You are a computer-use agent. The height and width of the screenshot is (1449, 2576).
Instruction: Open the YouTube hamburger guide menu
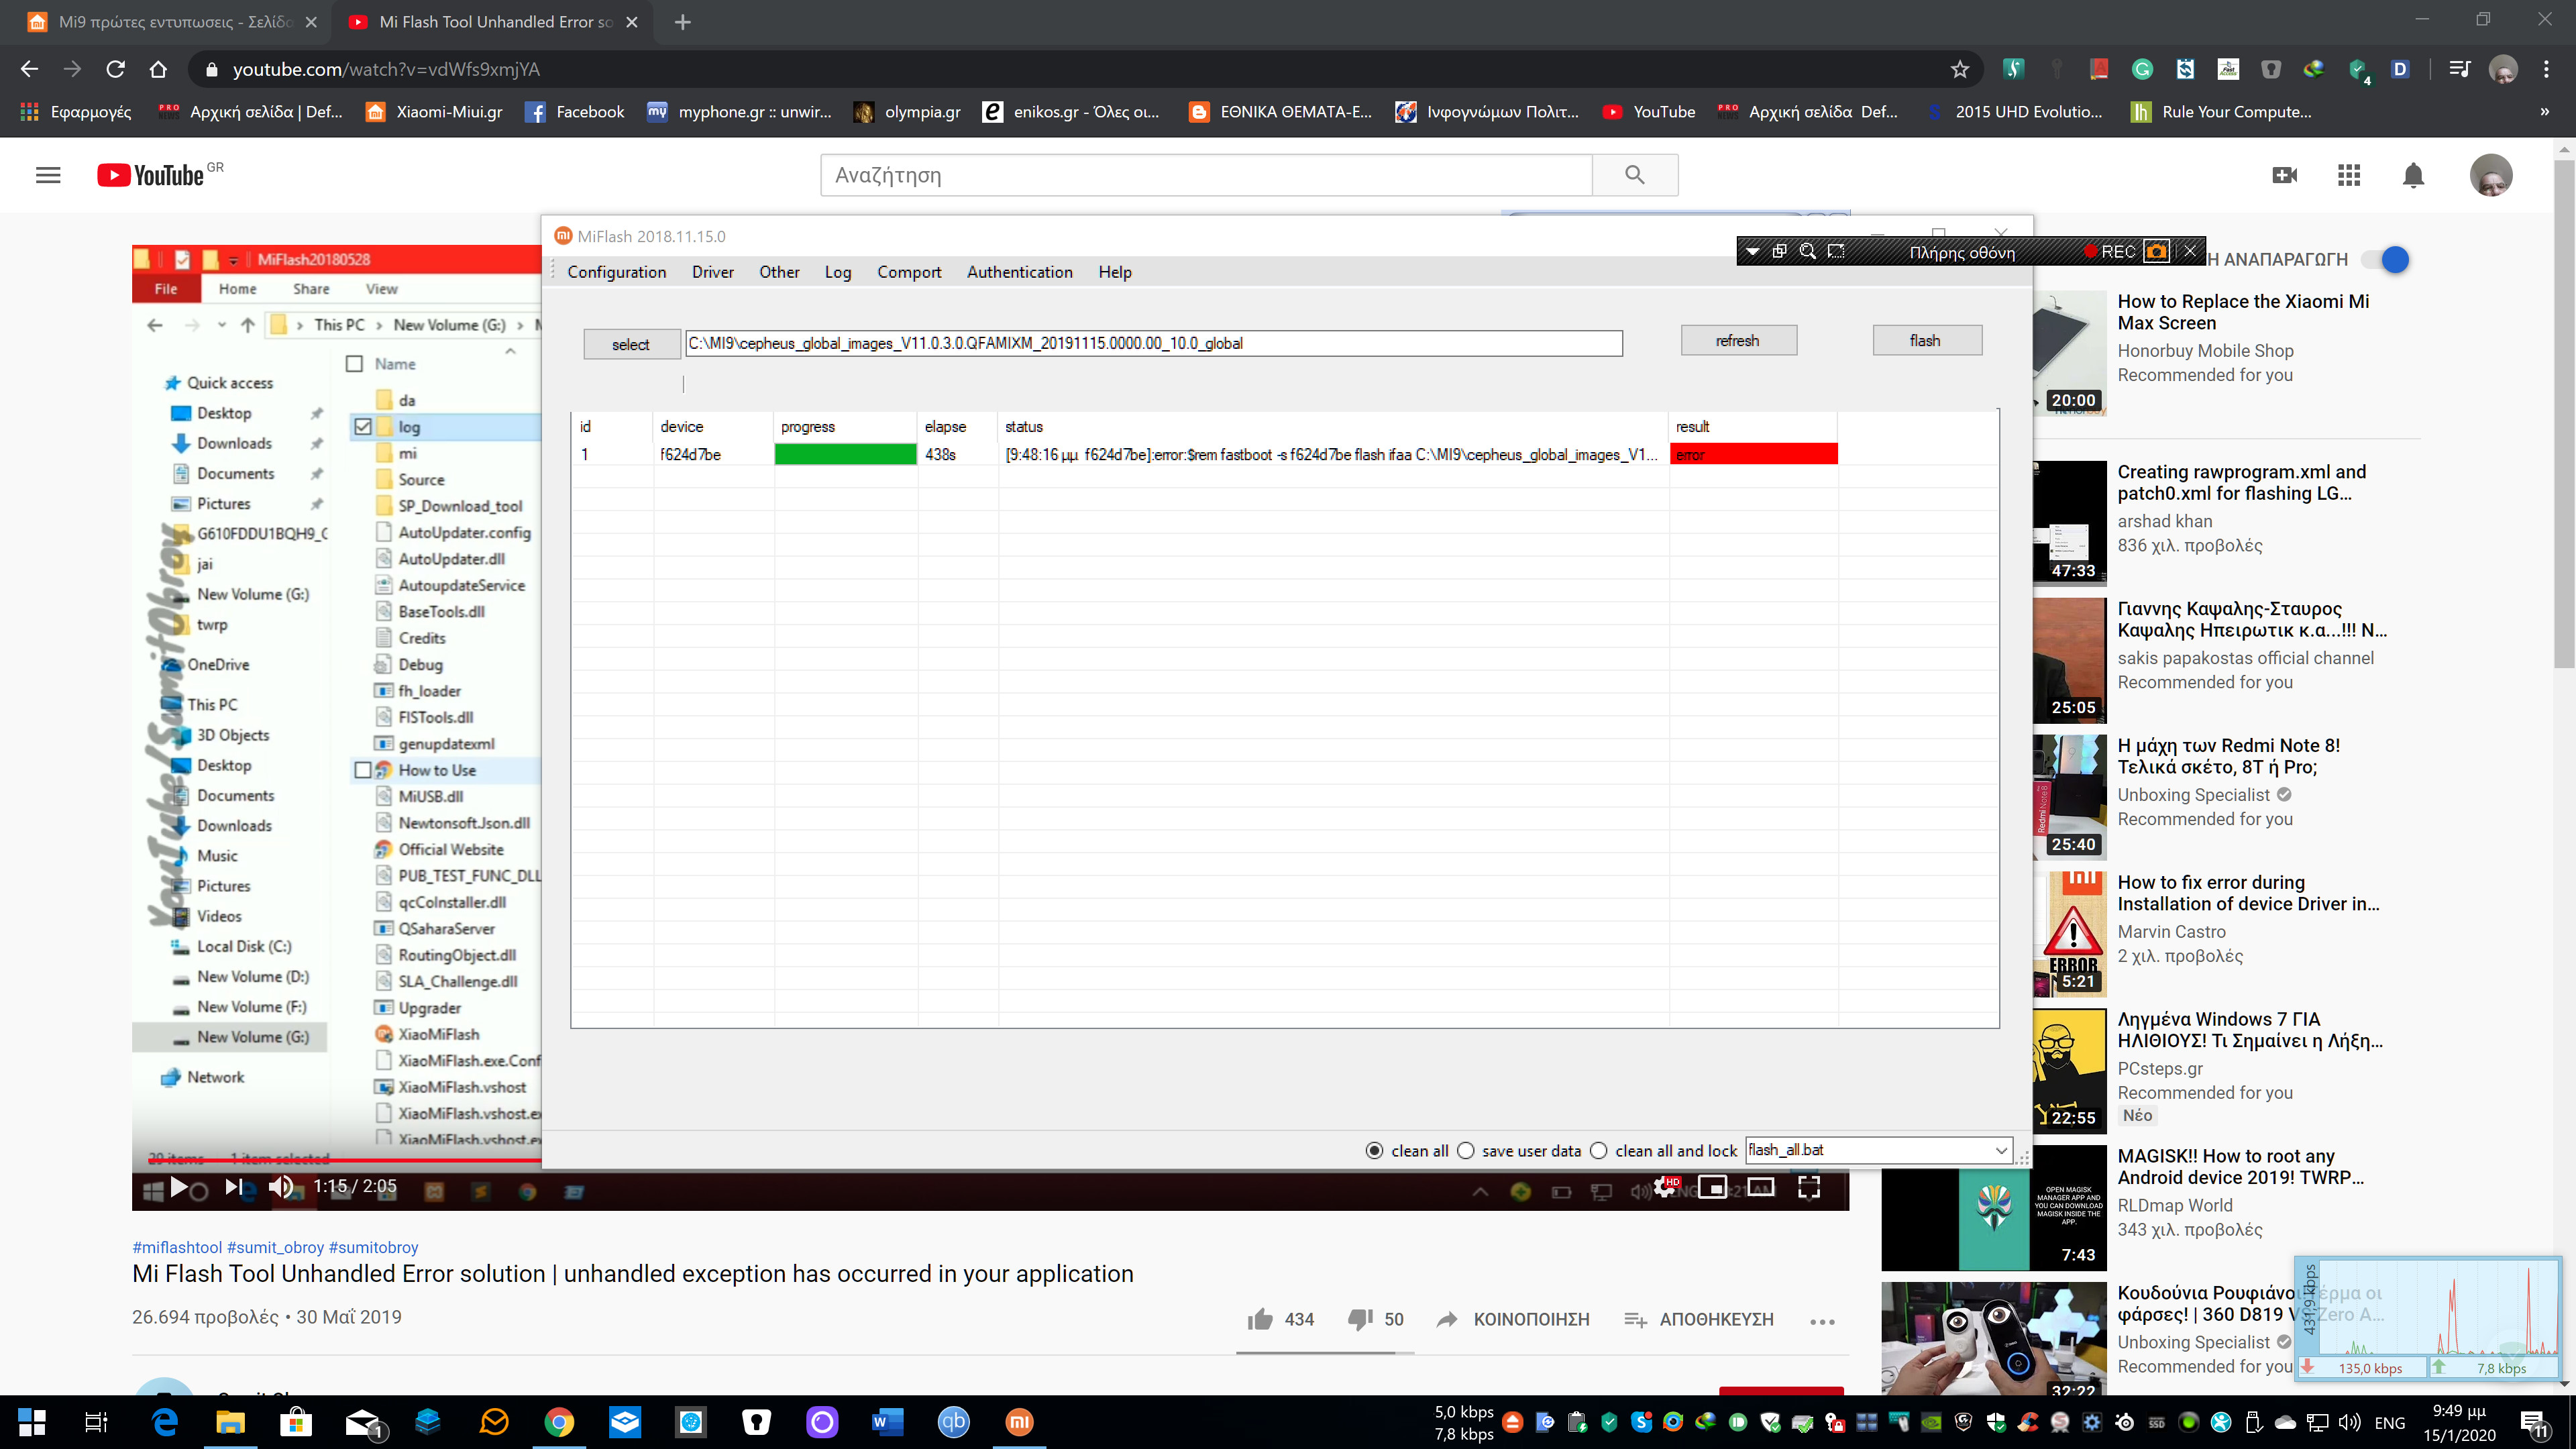click(48, 175)
